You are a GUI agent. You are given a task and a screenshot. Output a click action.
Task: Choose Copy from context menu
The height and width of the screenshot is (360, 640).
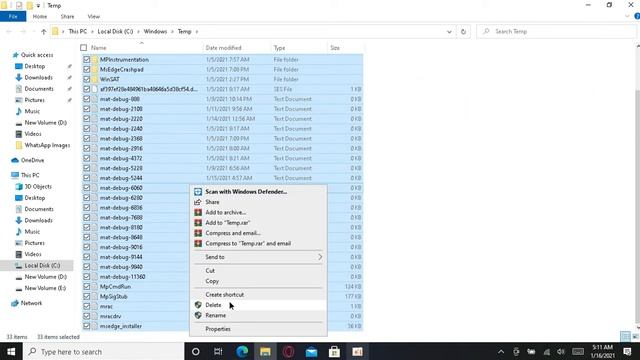pos(258,281)
